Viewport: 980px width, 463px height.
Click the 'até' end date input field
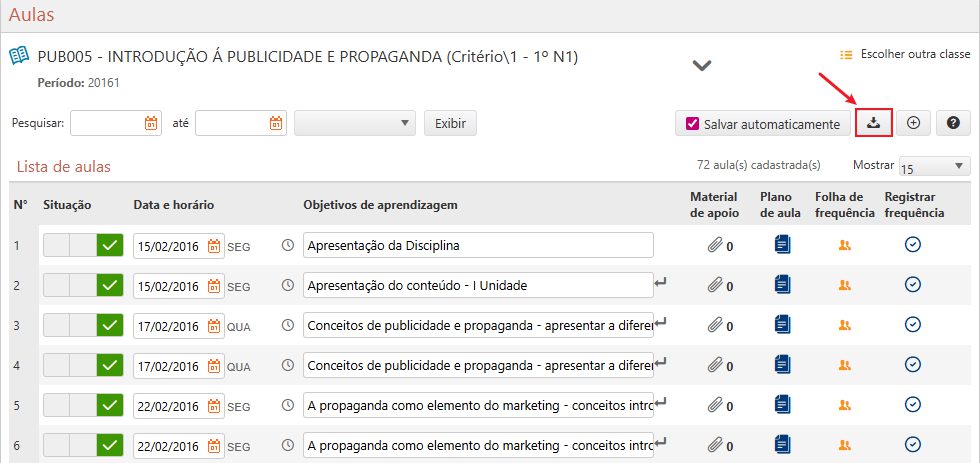click(241, 123)
